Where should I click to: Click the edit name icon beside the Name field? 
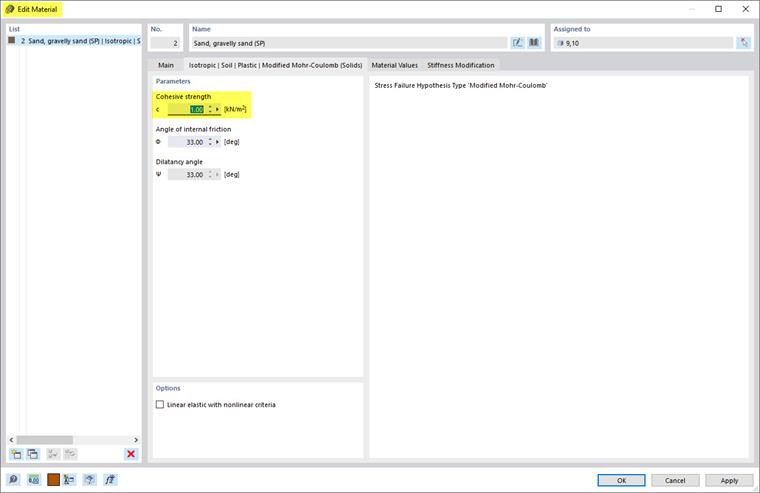(x=518, y=43)
